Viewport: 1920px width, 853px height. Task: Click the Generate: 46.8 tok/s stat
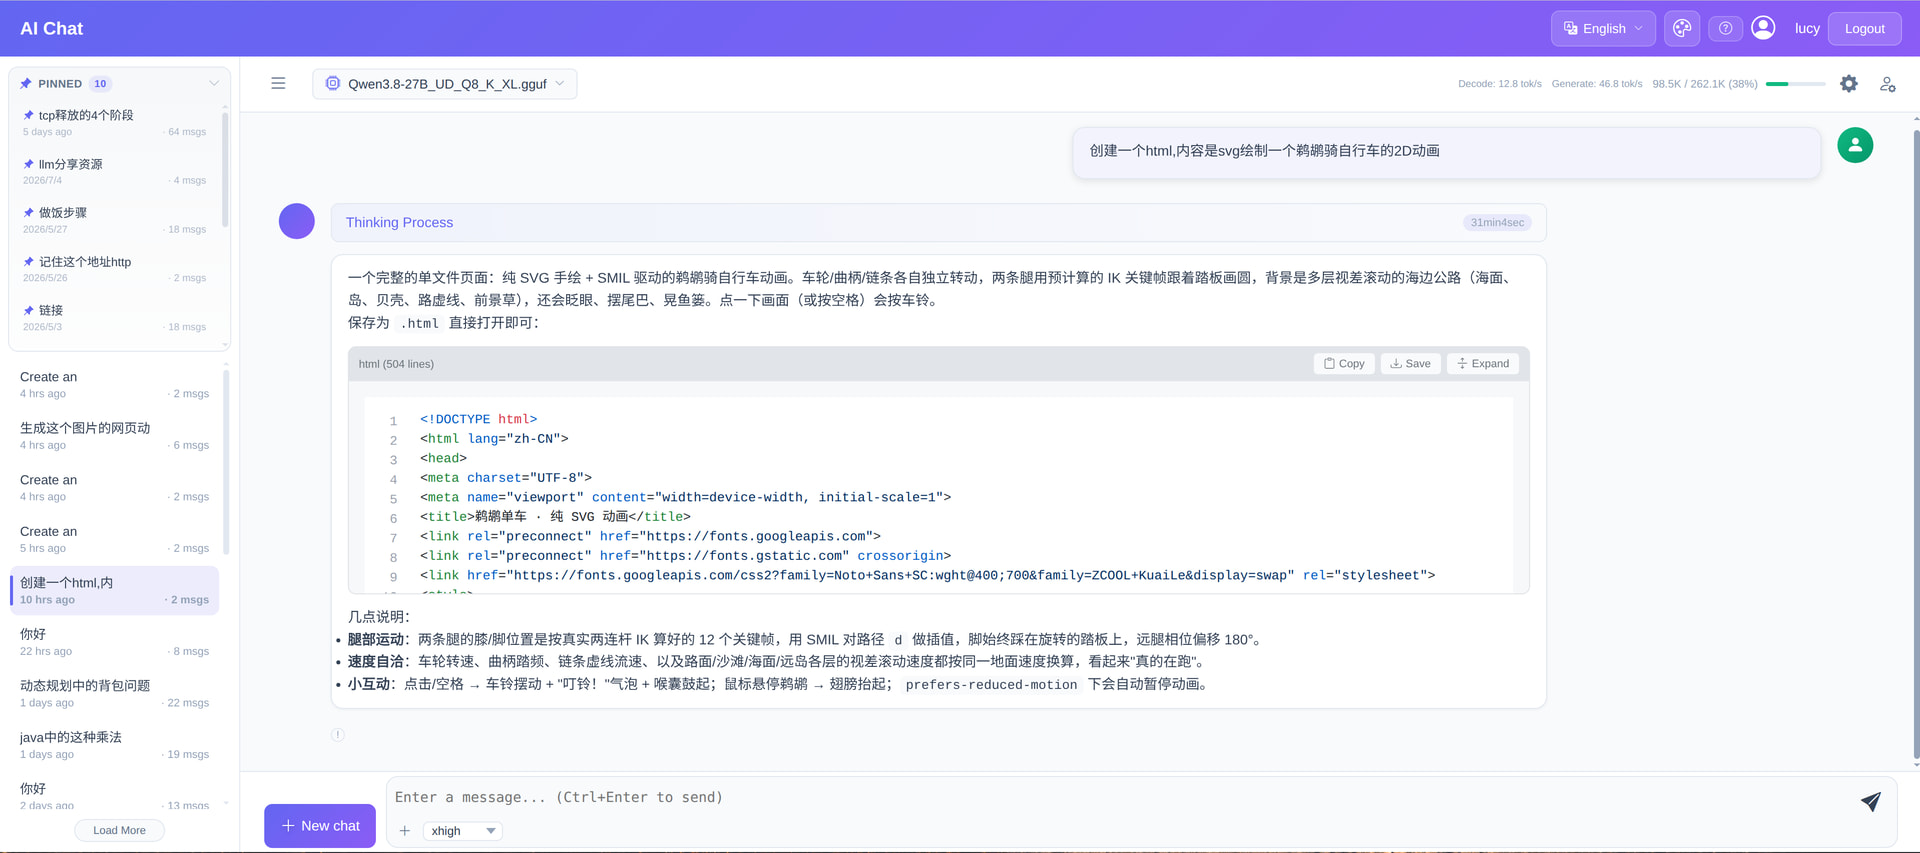1596,84
